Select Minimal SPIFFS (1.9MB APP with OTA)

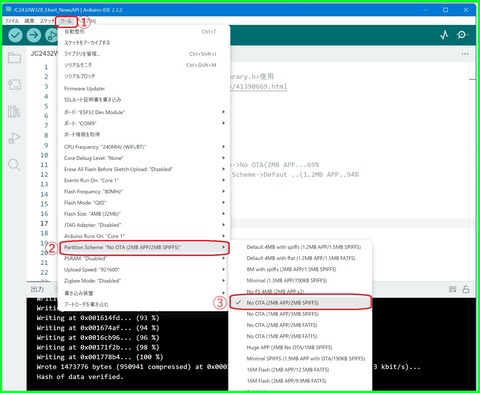click(300, 359)
